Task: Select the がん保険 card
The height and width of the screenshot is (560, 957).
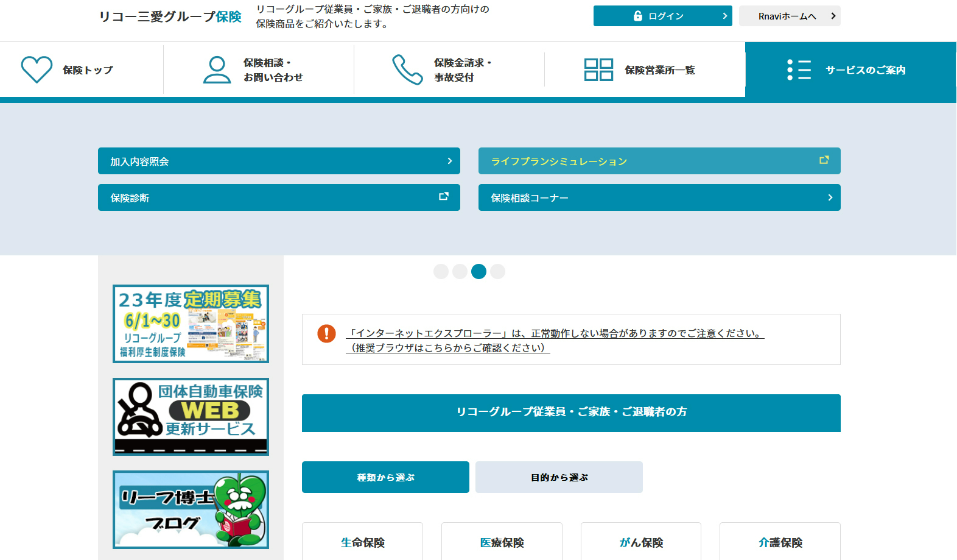Action: coord(641,542)
